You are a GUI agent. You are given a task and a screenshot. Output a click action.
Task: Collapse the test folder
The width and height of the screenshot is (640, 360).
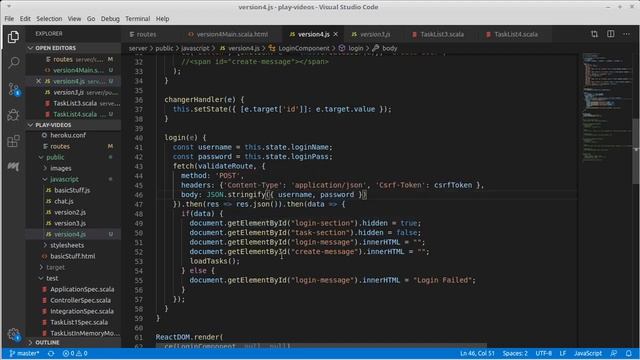52,278
